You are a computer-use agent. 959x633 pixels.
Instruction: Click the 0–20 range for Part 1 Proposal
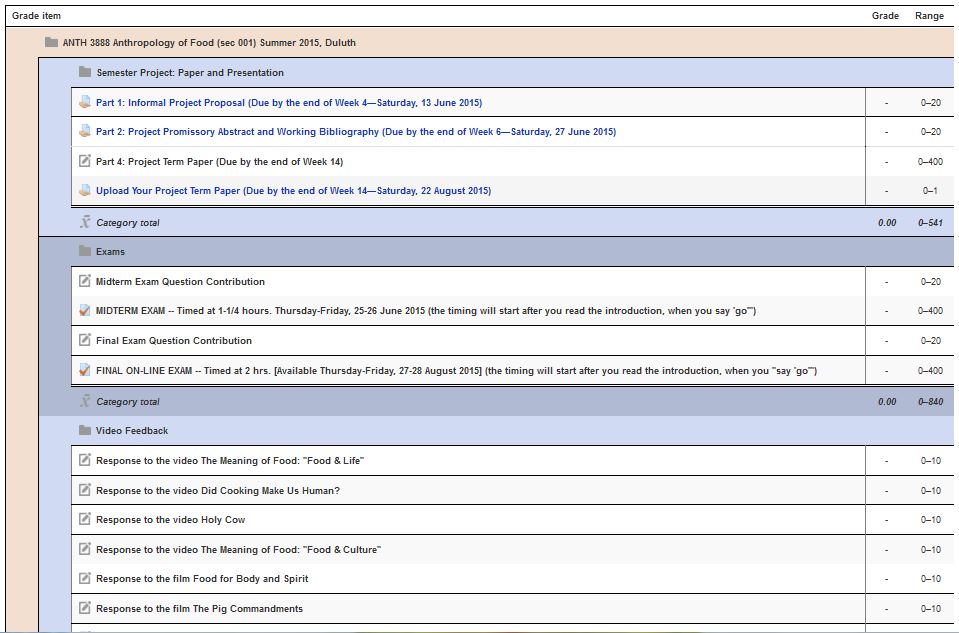click(930, 103)
